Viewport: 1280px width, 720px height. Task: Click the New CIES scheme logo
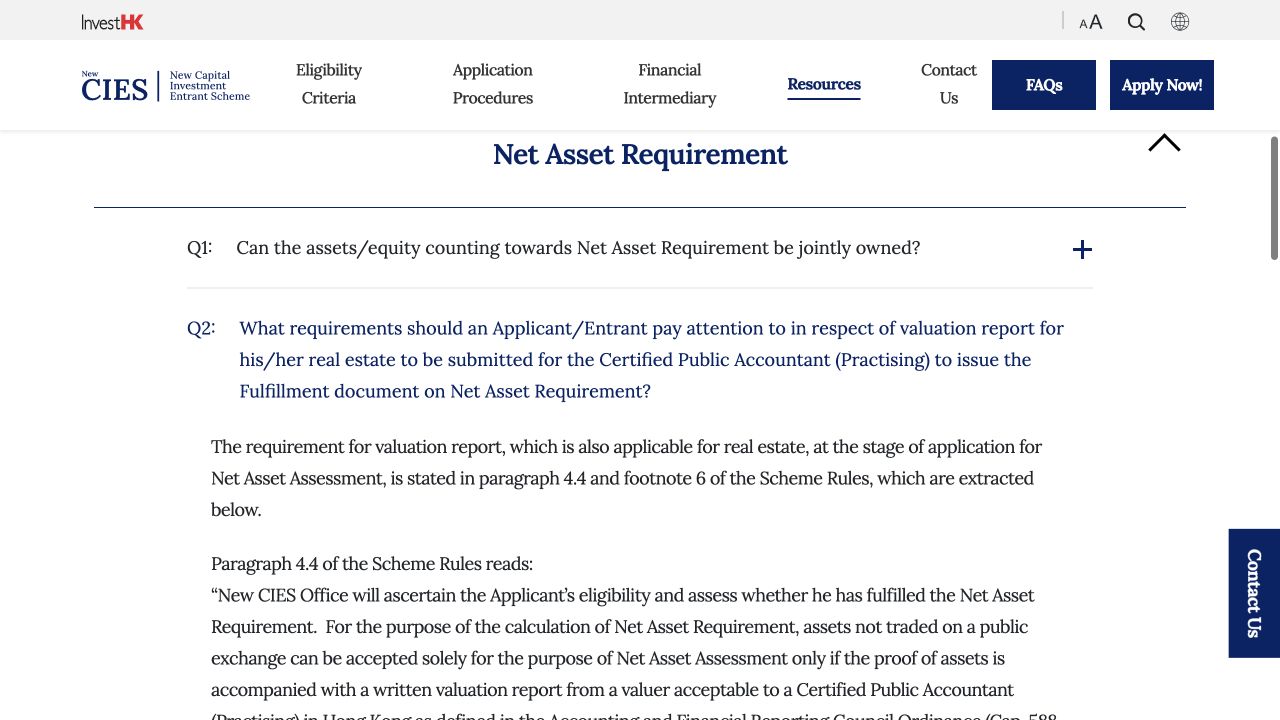point(166,86)
